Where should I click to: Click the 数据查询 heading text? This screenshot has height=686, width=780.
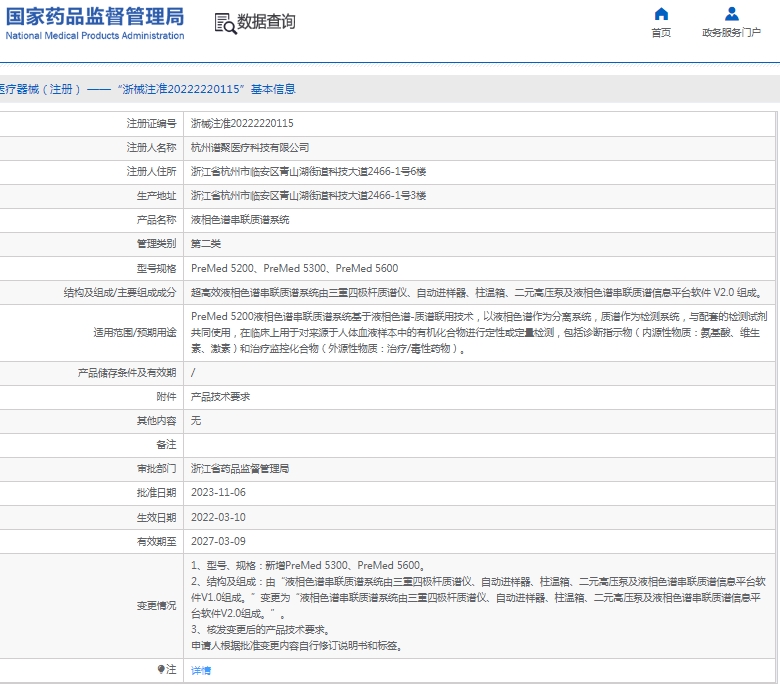click(266, 22)
